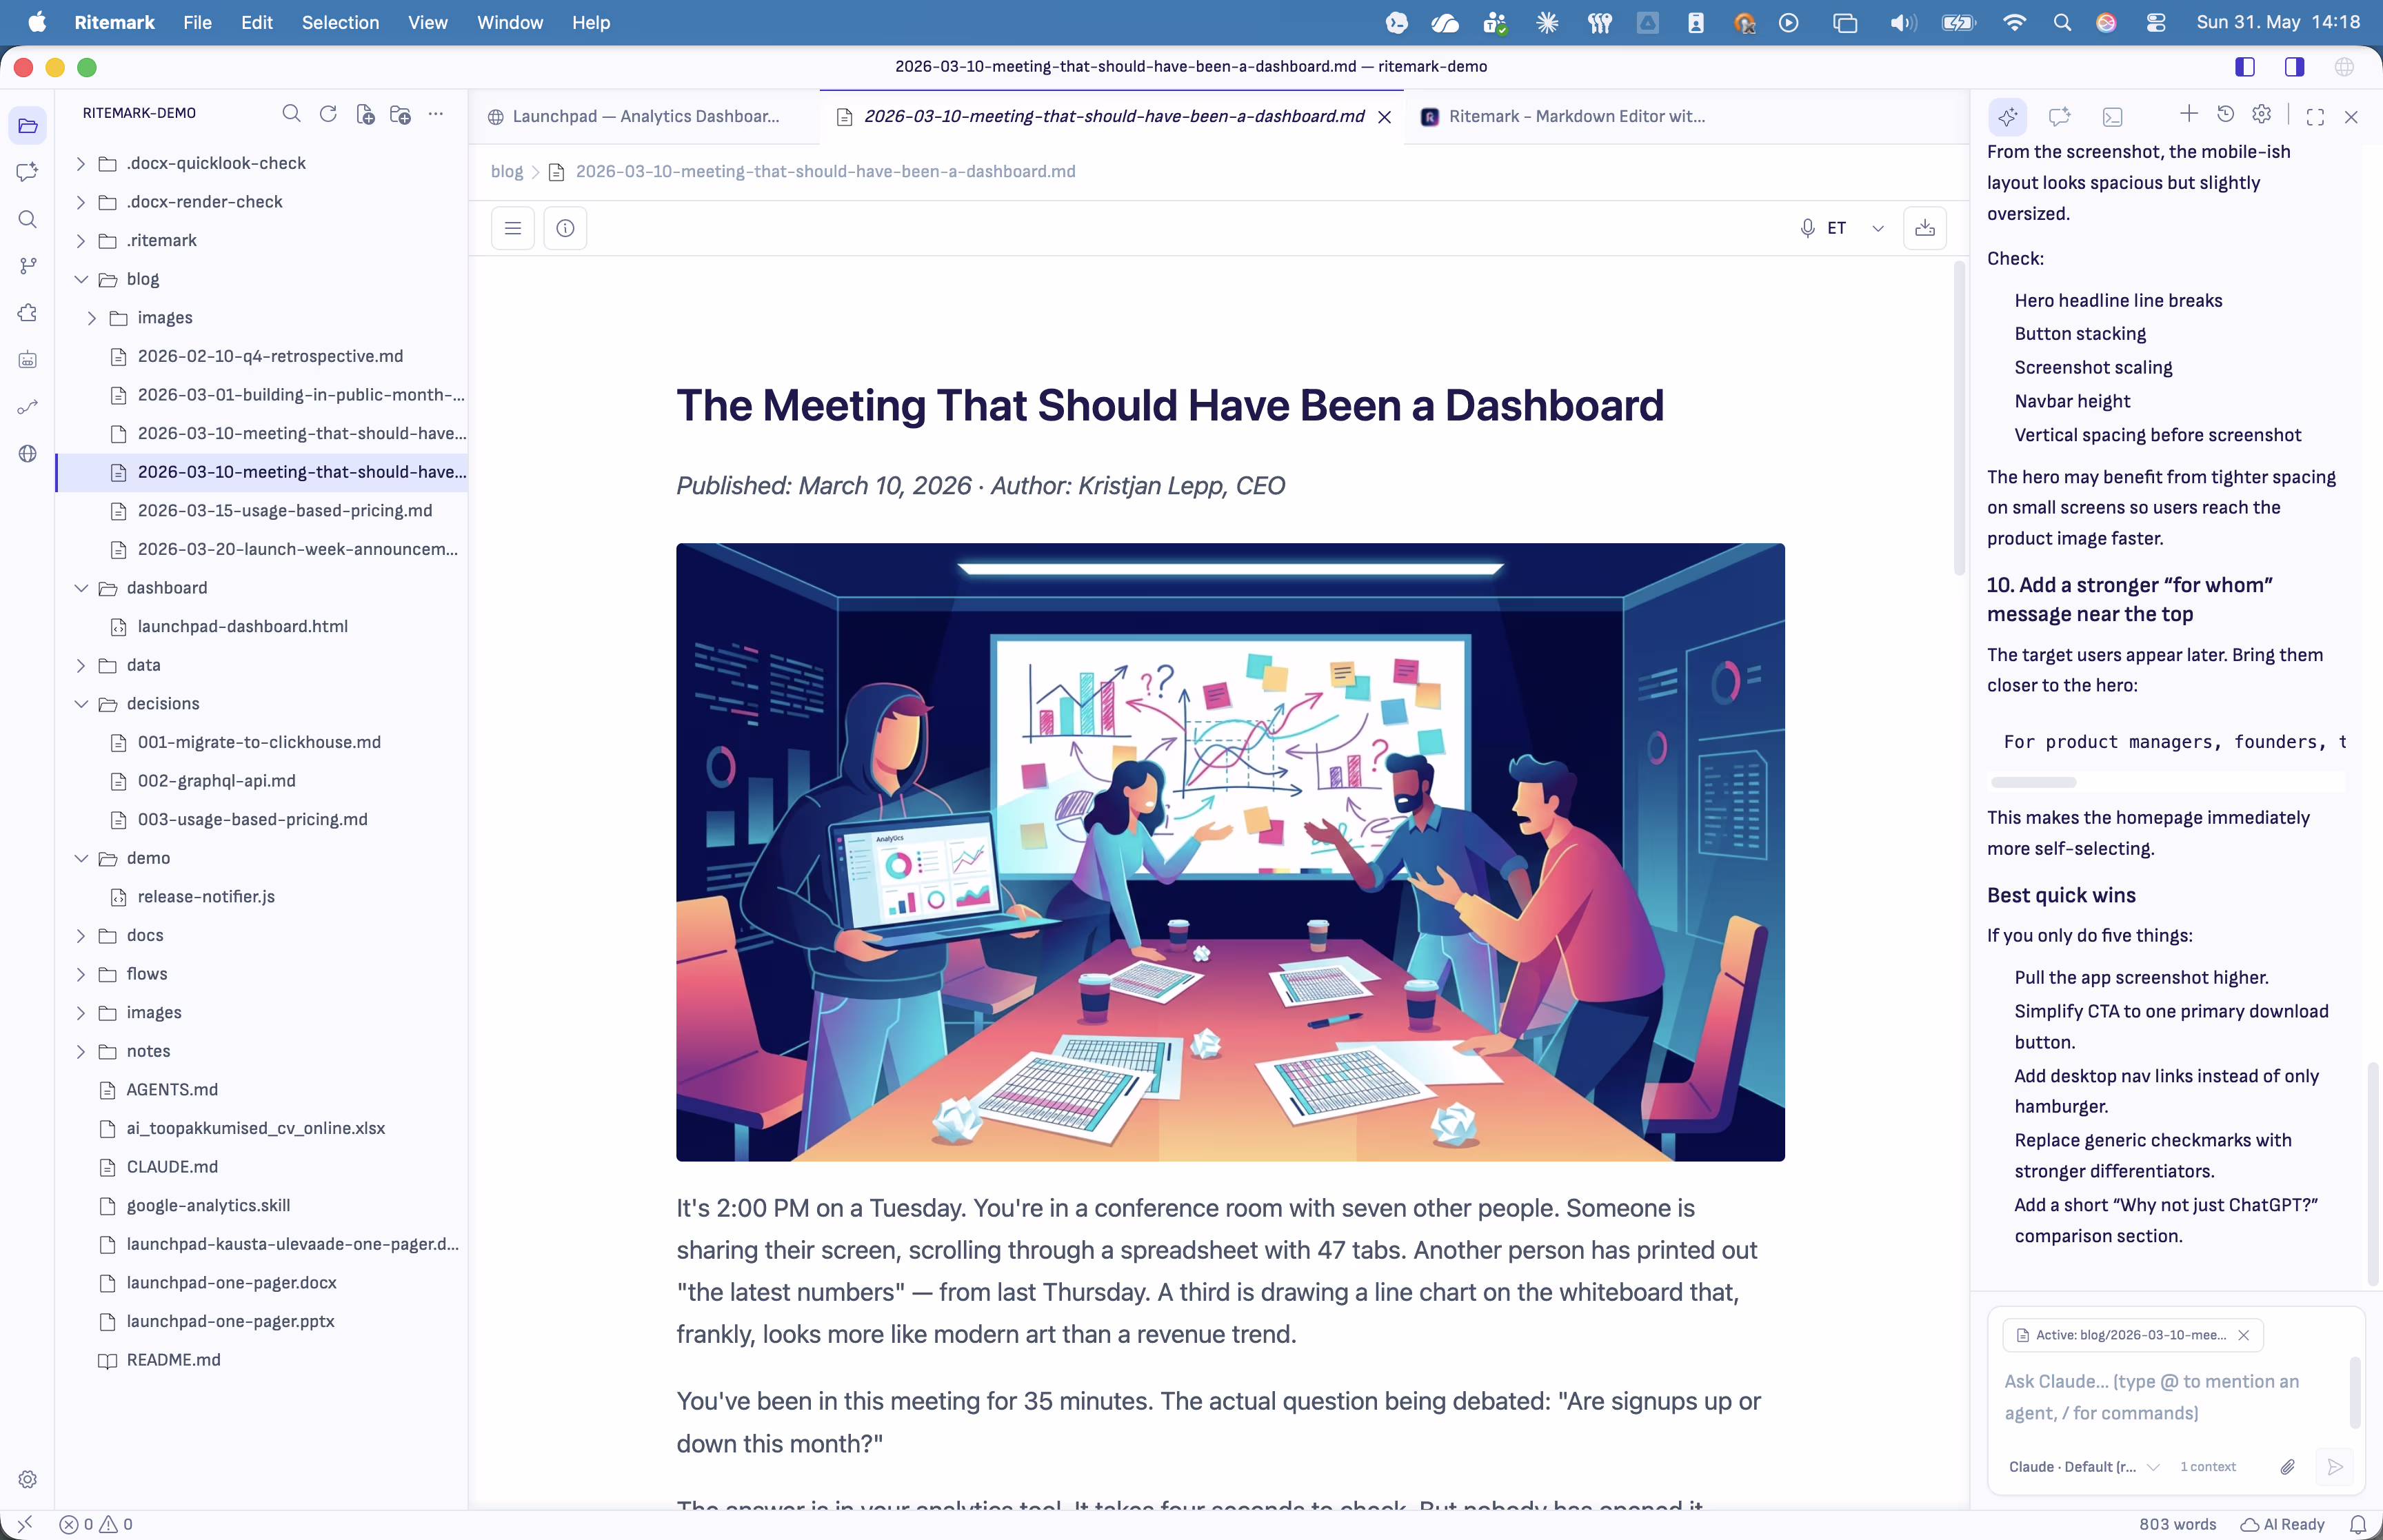
Task: Select the chat bubble icon in the AI panel
Action: coord(2059,117)
